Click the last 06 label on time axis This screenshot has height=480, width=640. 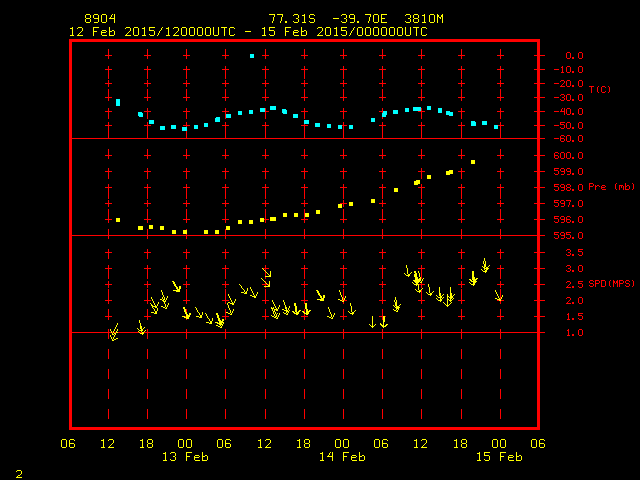point(538,444)
